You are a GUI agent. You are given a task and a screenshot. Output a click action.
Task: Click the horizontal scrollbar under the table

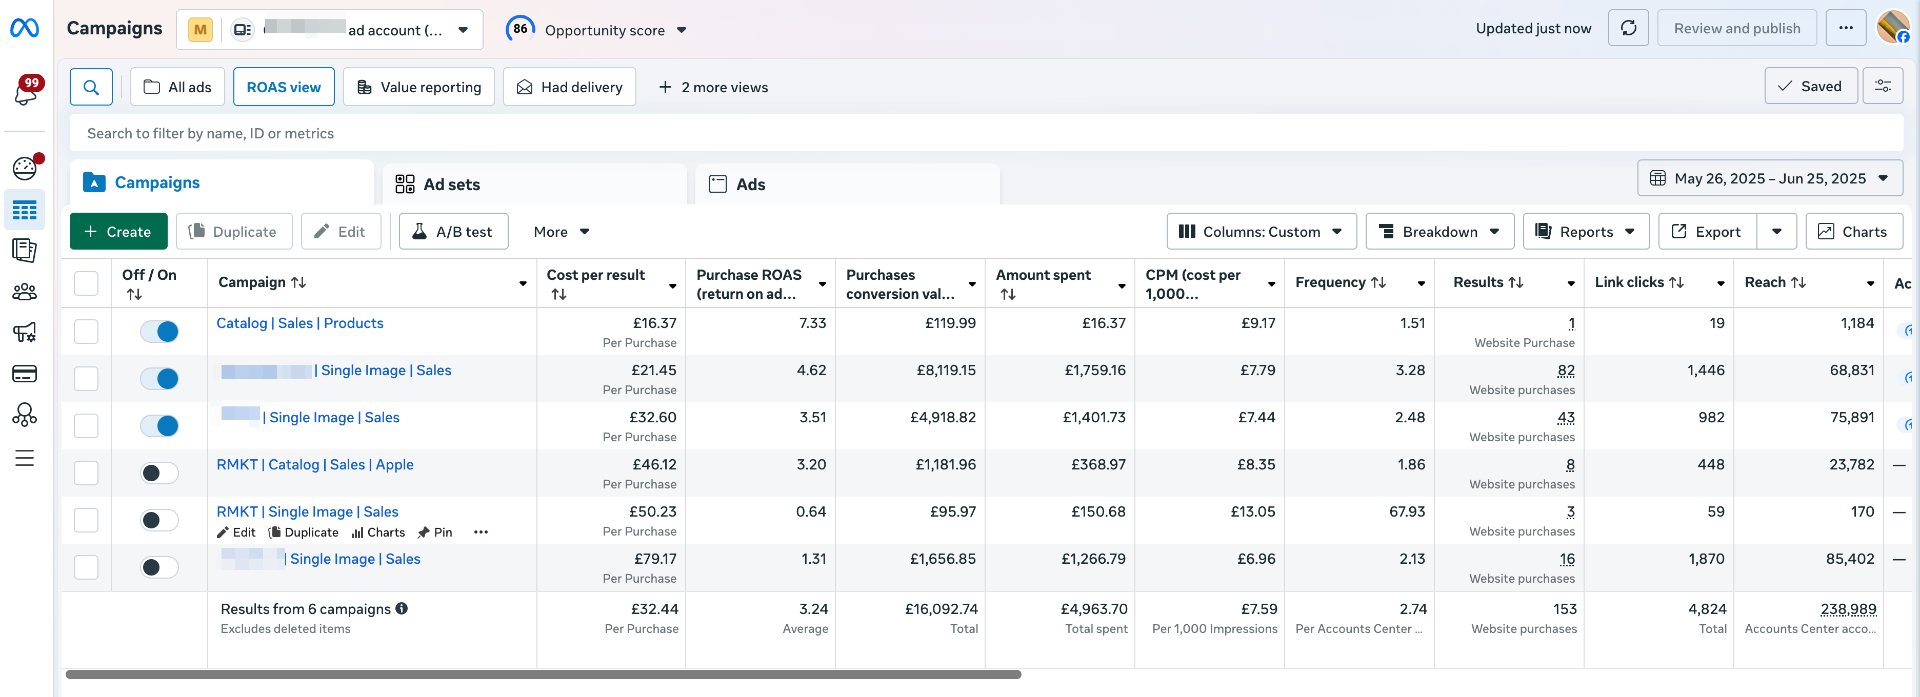[x=543, y=675]
